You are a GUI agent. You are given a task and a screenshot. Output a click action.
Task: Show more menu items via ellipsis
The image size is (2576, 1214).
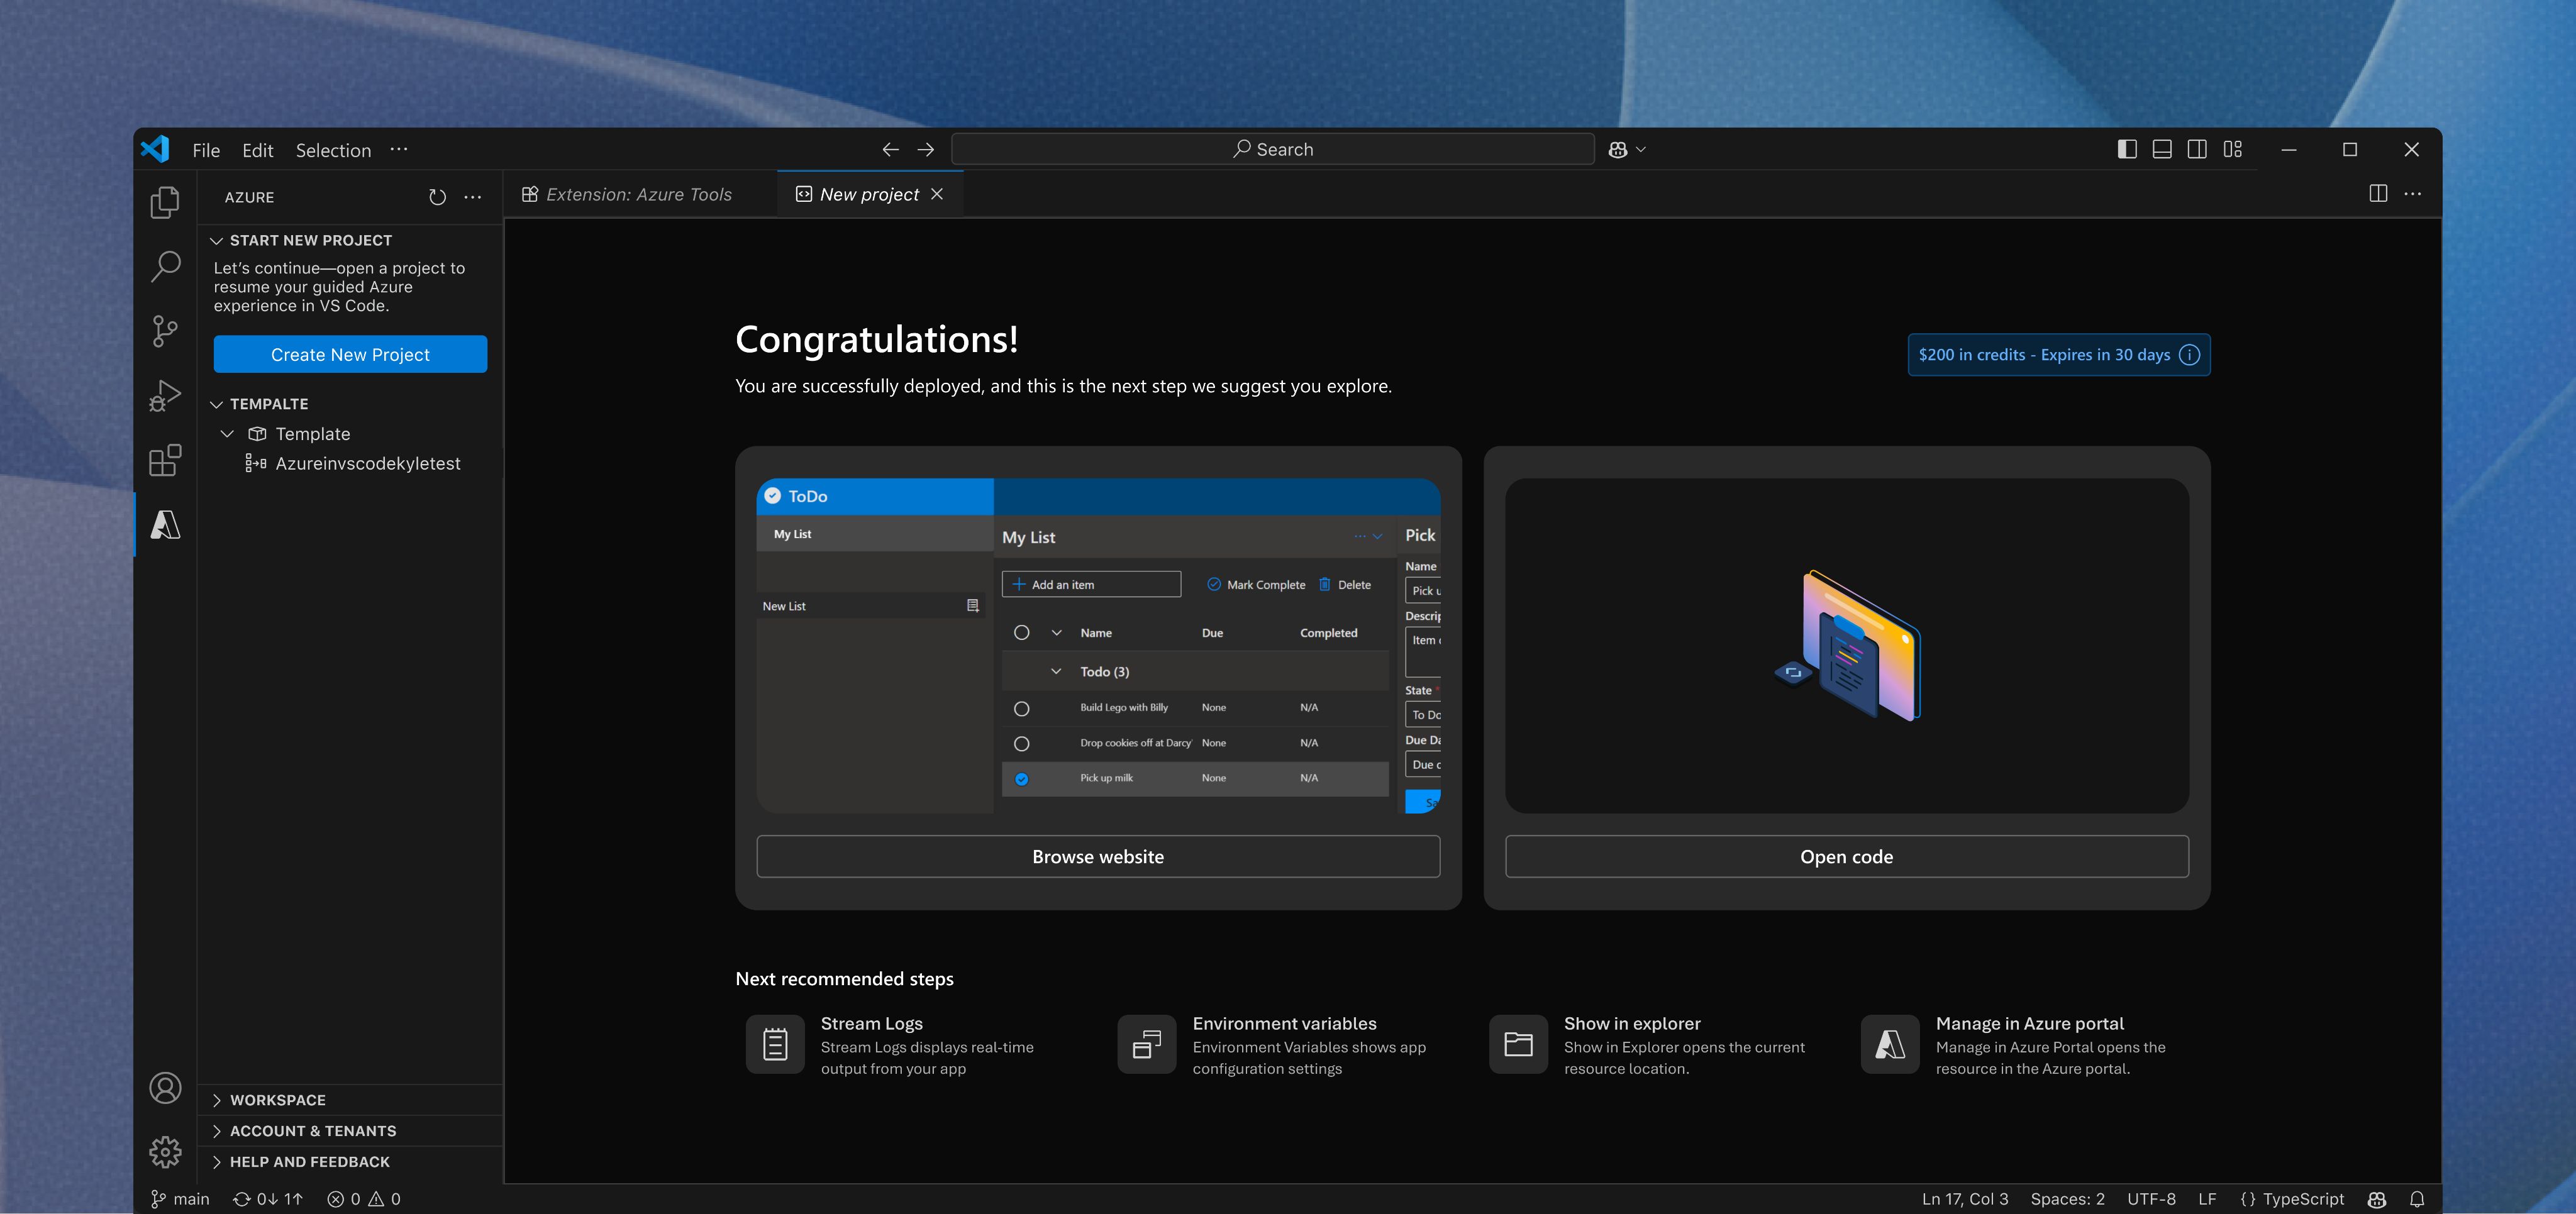point(399,149)
